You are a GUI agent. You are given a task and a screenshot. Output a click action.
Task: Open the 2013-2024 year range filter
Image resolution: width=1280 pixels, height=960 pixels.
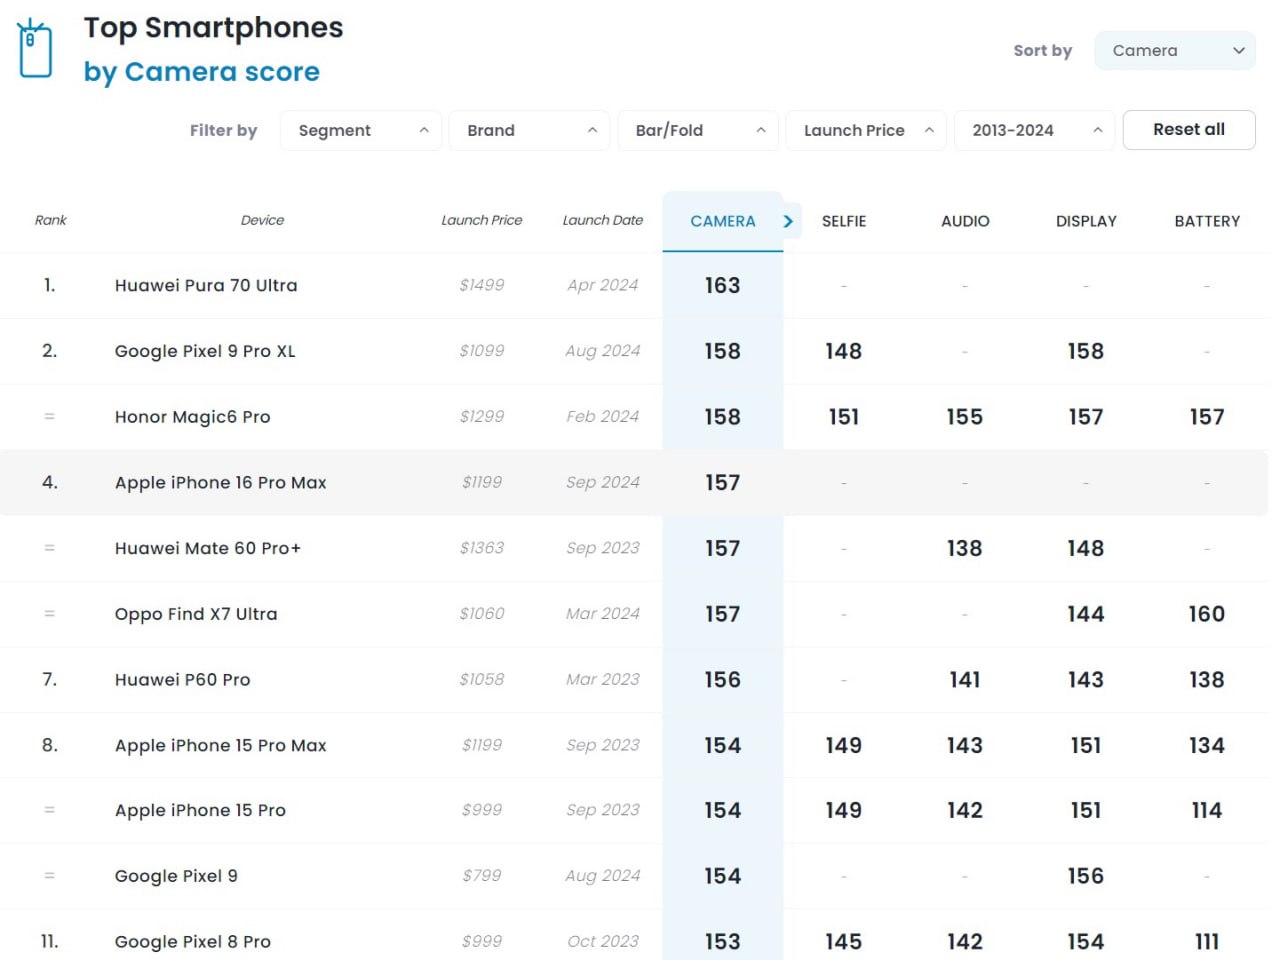pos(1034,130)
